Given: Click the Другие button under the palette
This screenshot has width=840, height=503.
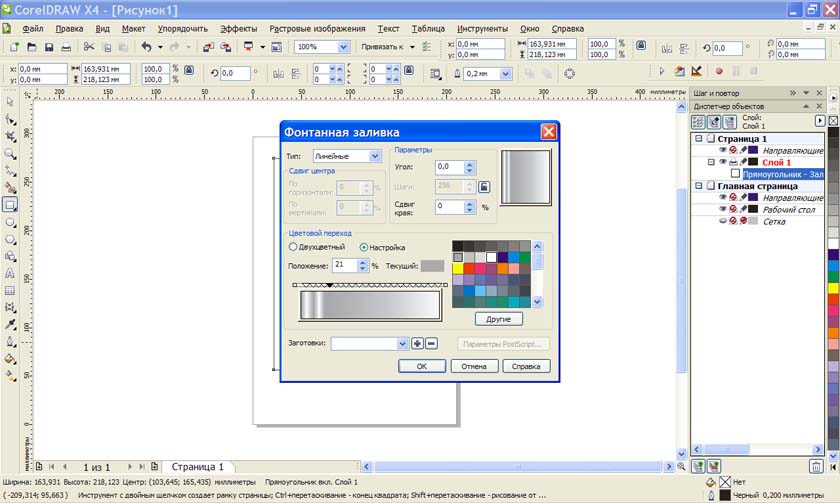Looking at the screenshot, I should pyautogui.click(x=499, y=319).
